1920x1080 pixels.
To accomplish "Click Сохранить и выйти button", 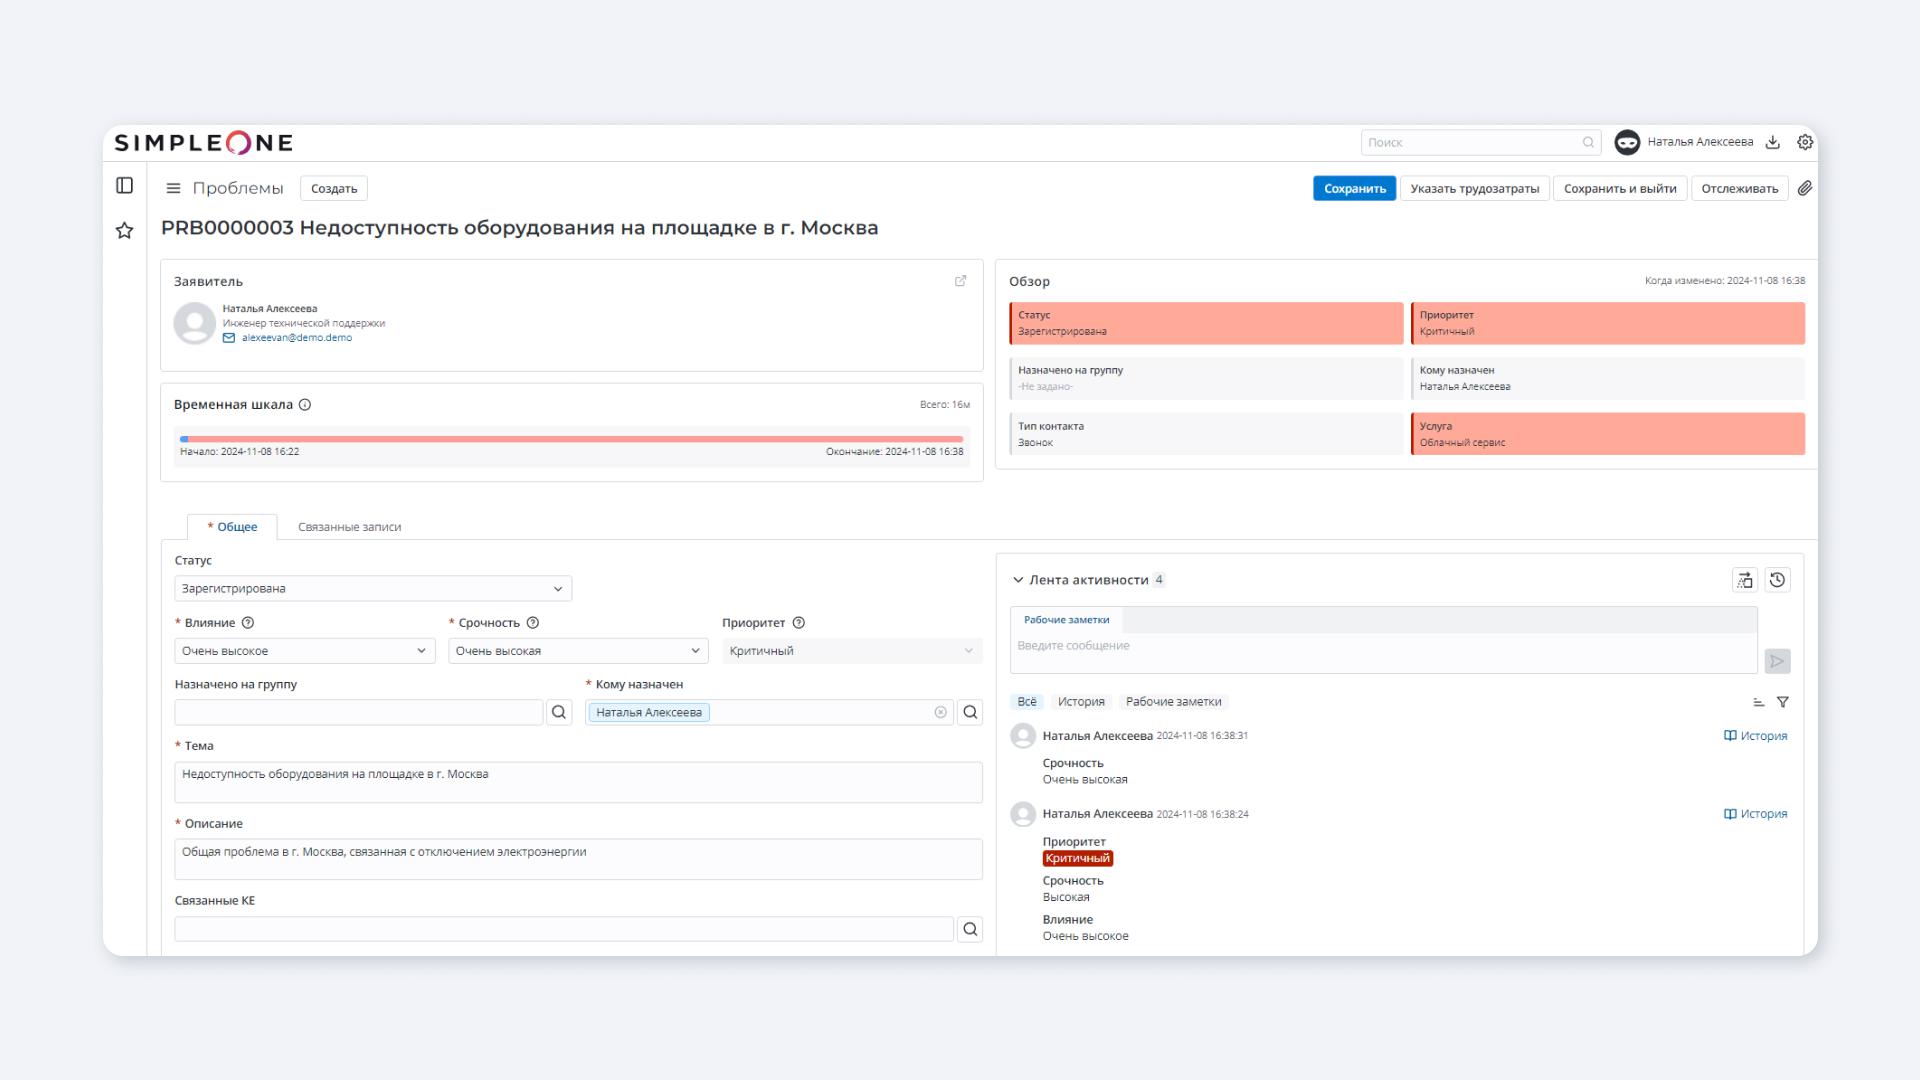I will [1619, 187].
